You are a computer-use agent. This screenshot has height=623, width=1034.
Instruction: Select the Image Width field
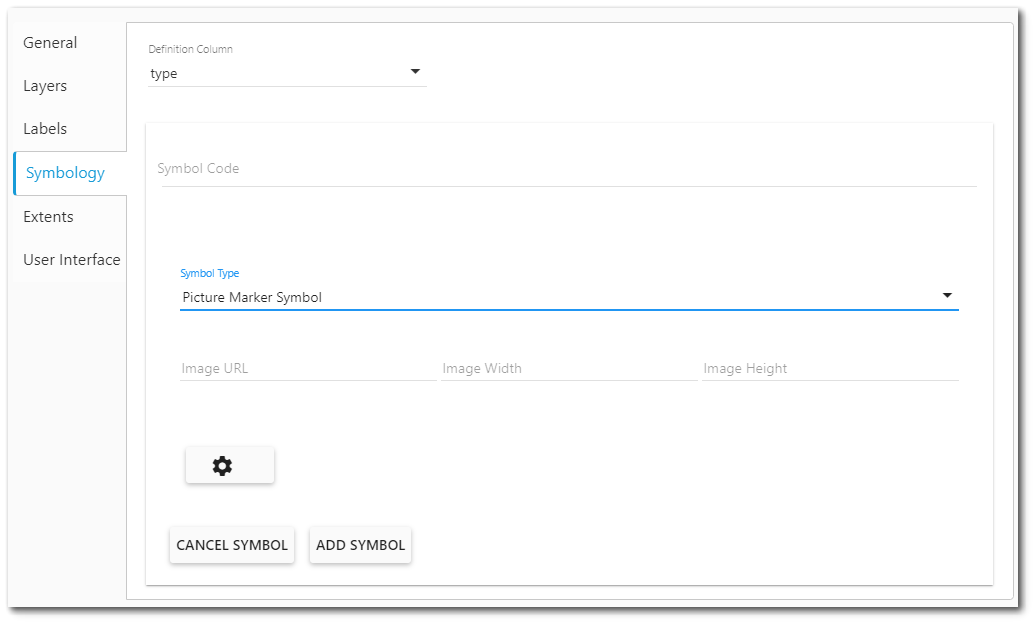(x=568, y=369)
